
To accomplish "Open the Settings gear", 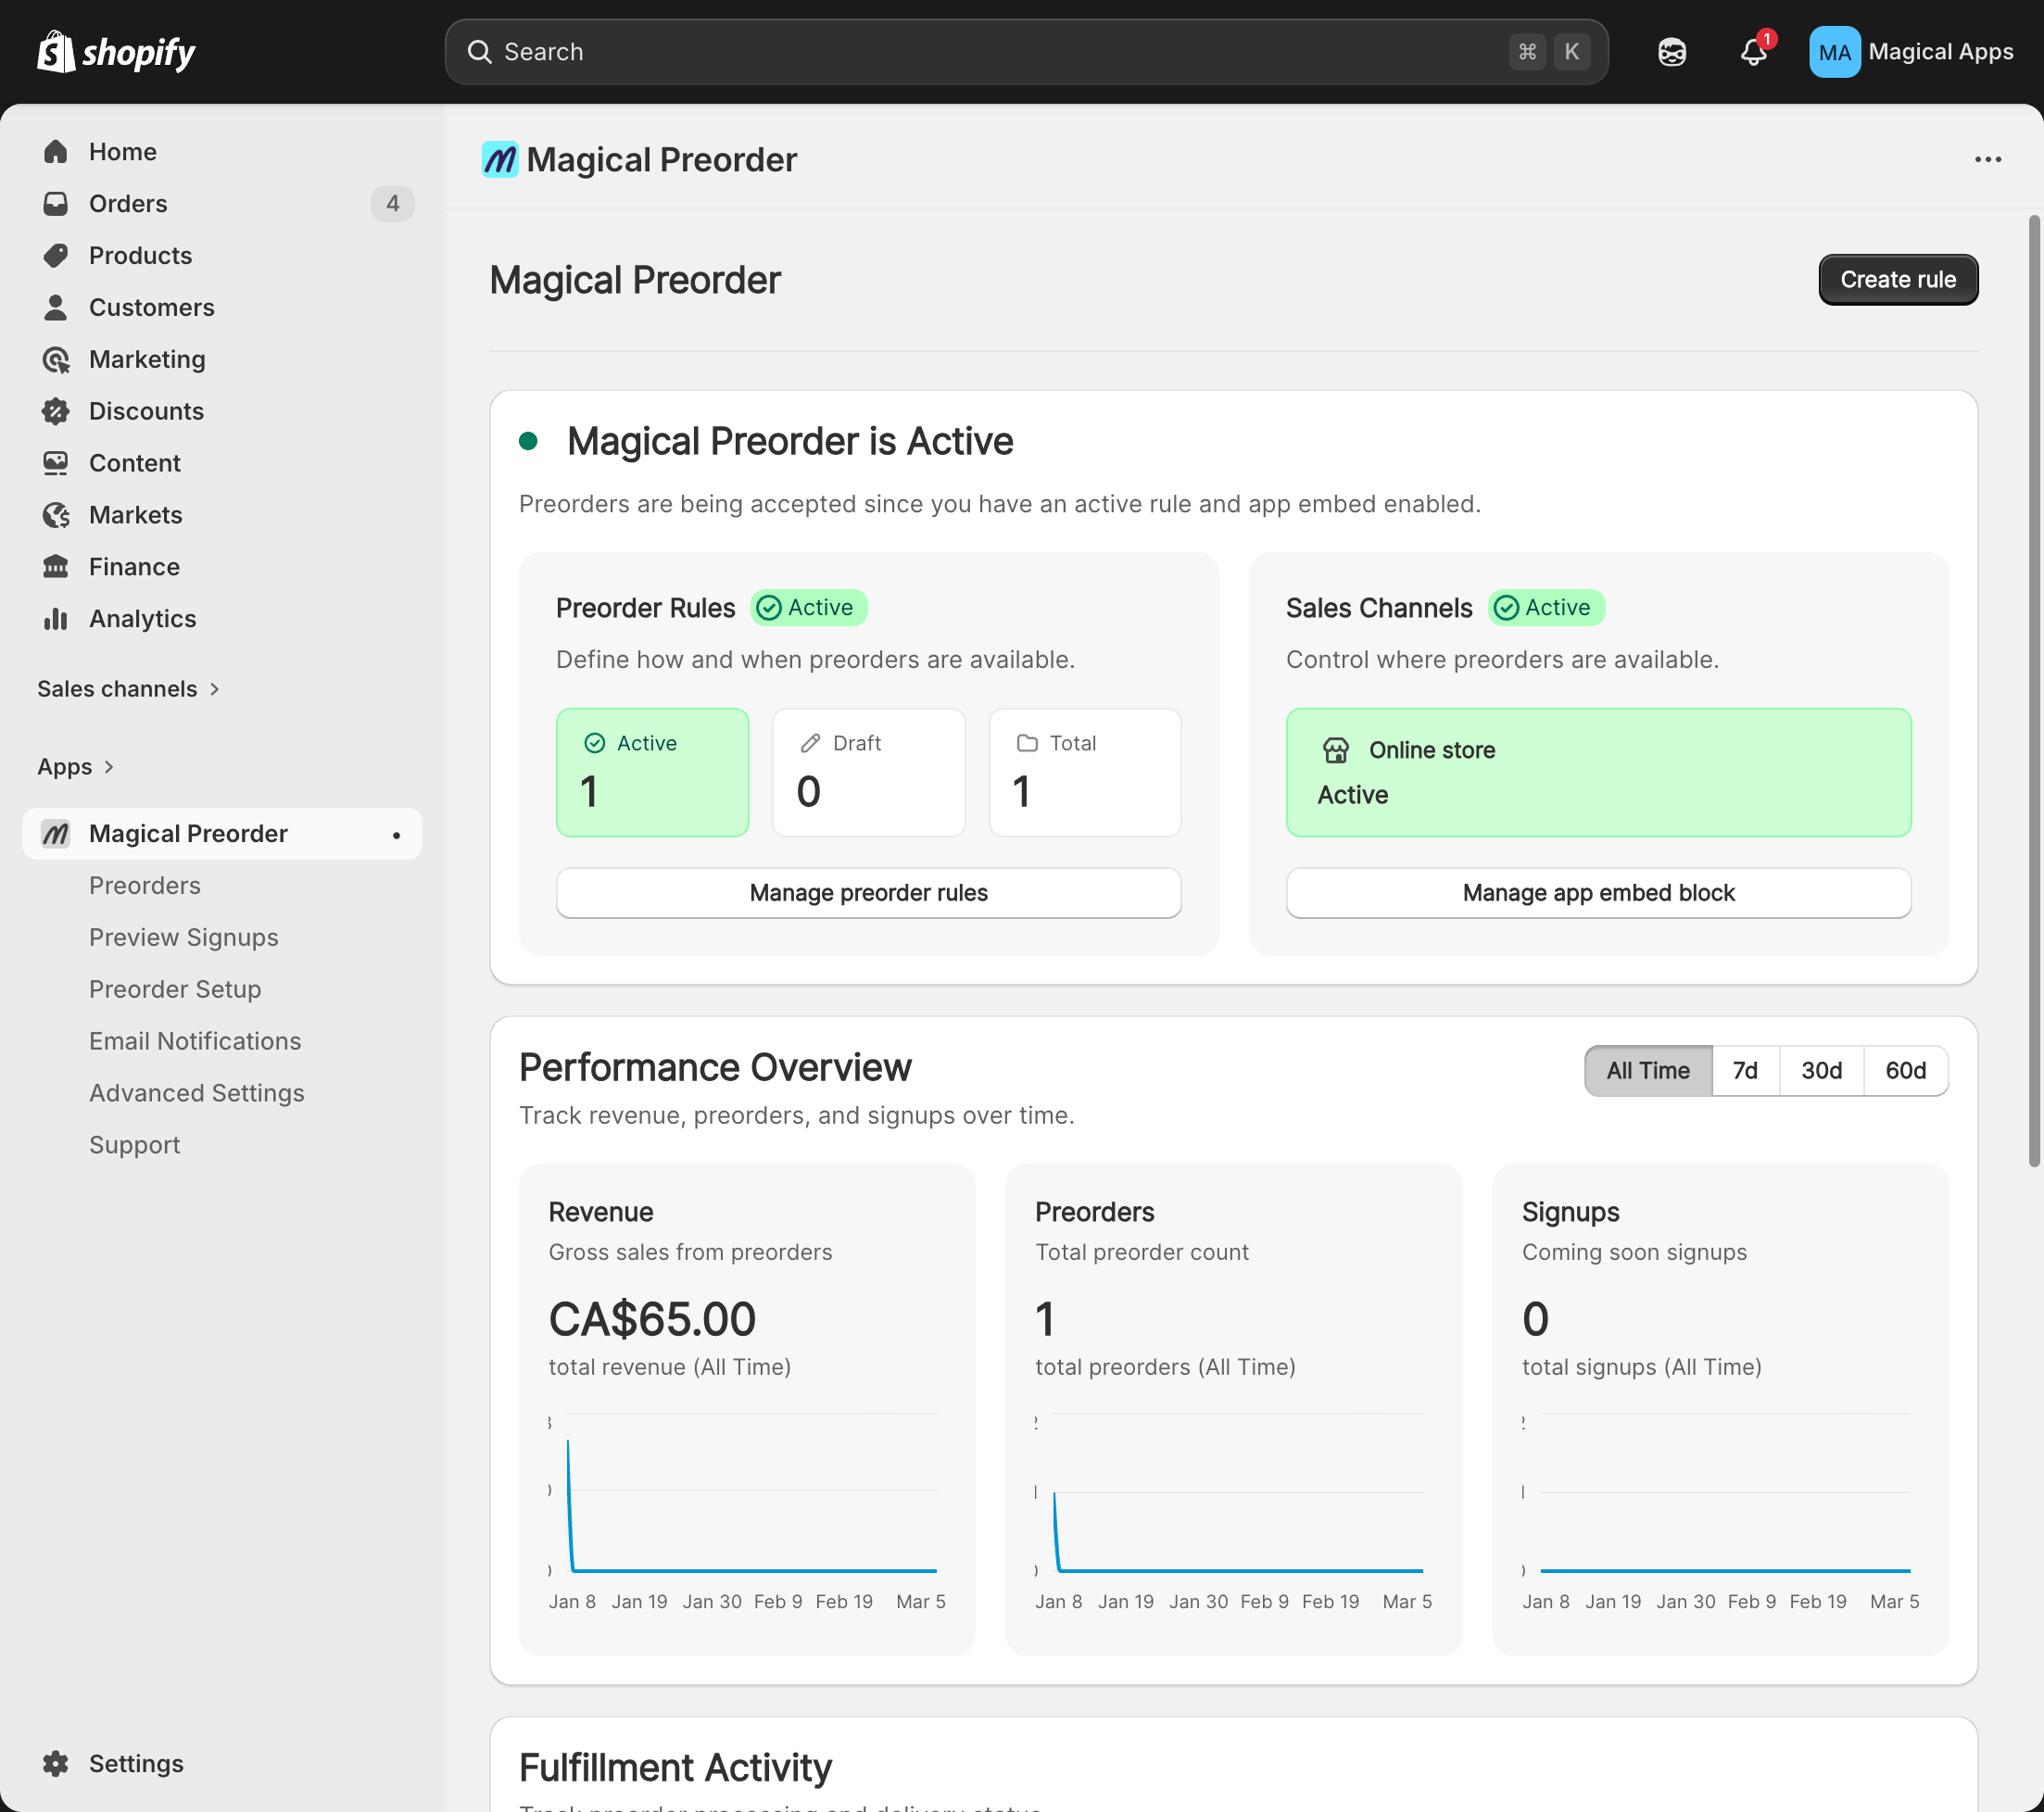I will (x=56, y=1763).
